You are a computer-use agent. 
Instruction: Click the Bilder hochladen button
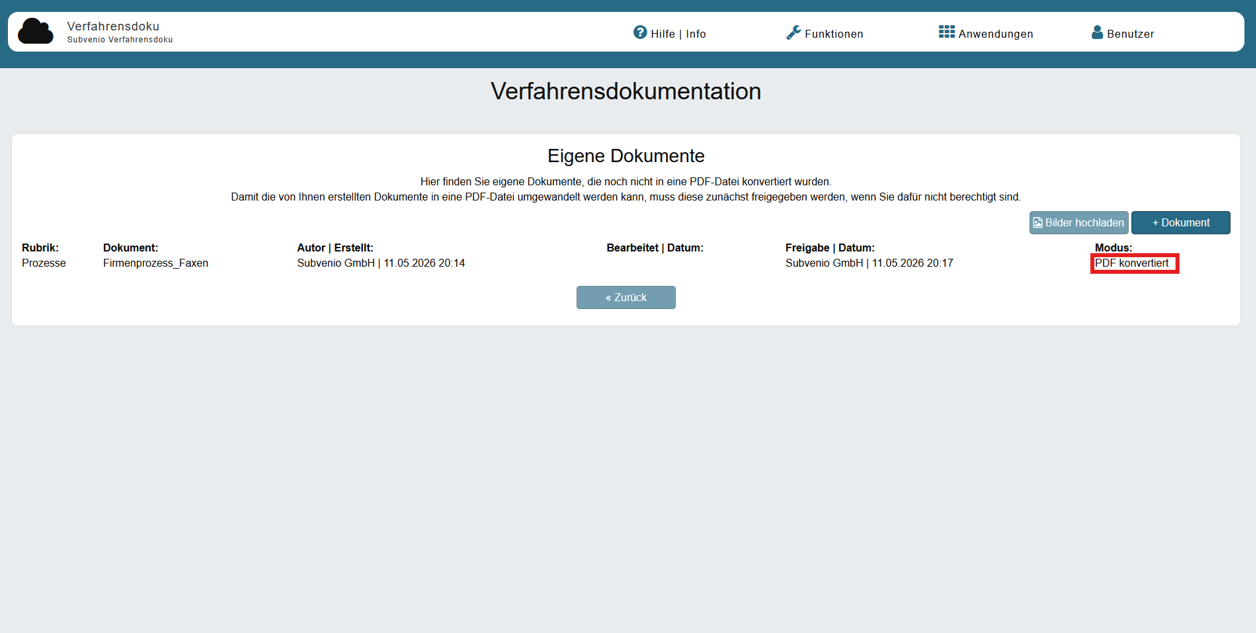(1079, 223)
